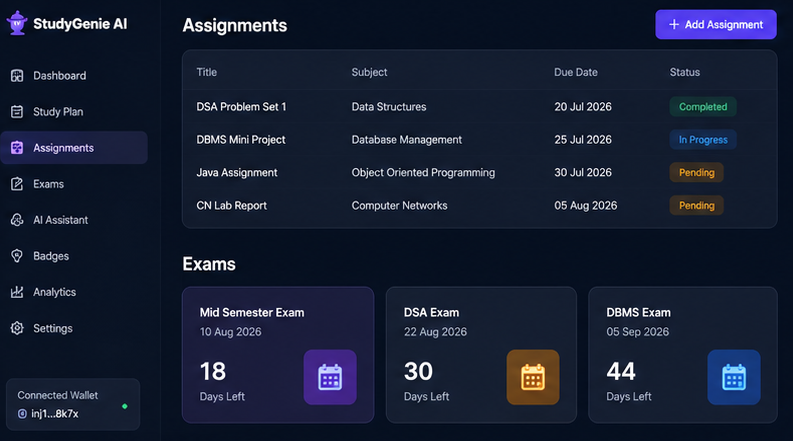Image resolution: width=793 pixels, height=441 pixels.
Task: Click the green wallet connection status dot
Action: pos(124,406)
